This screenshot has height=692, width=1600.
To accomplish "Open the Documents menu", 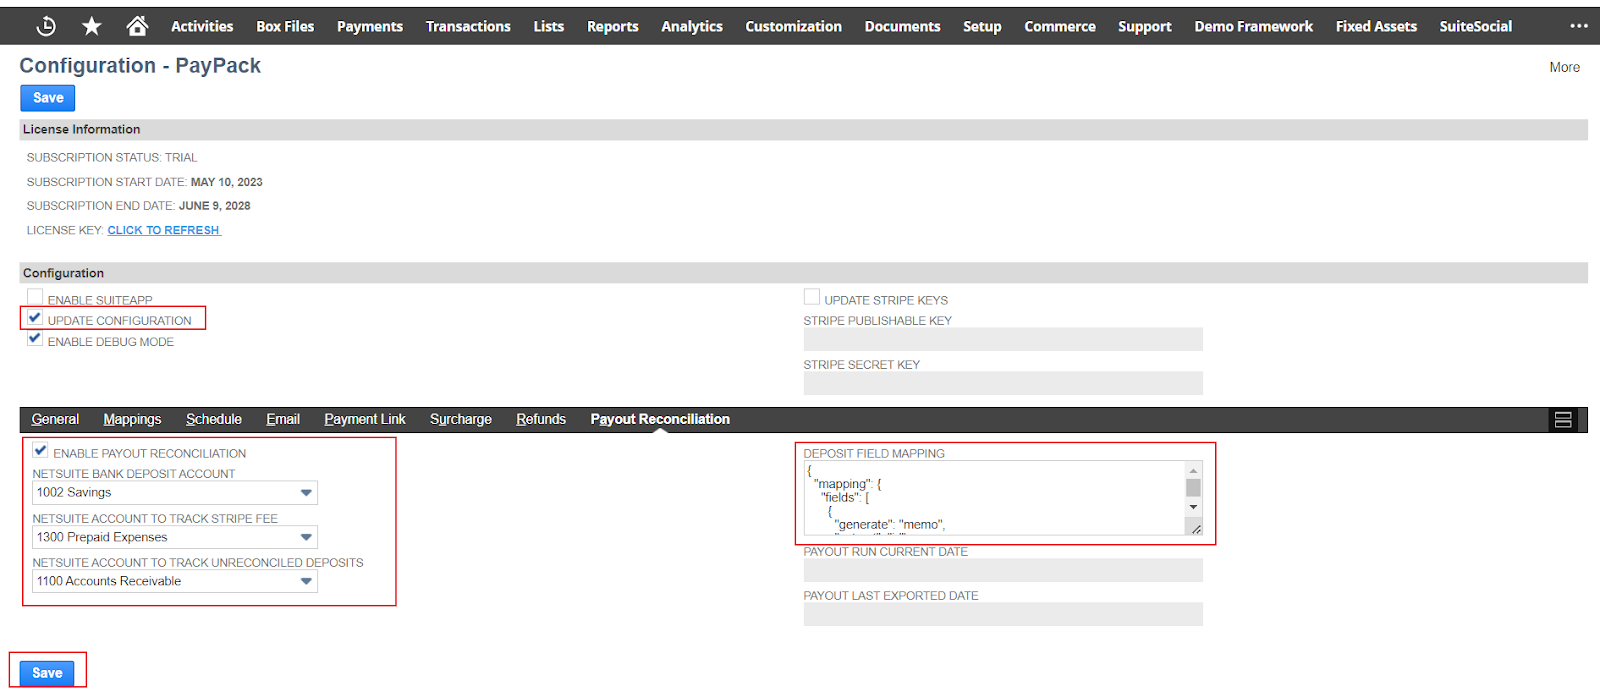I will pos(903,26).
